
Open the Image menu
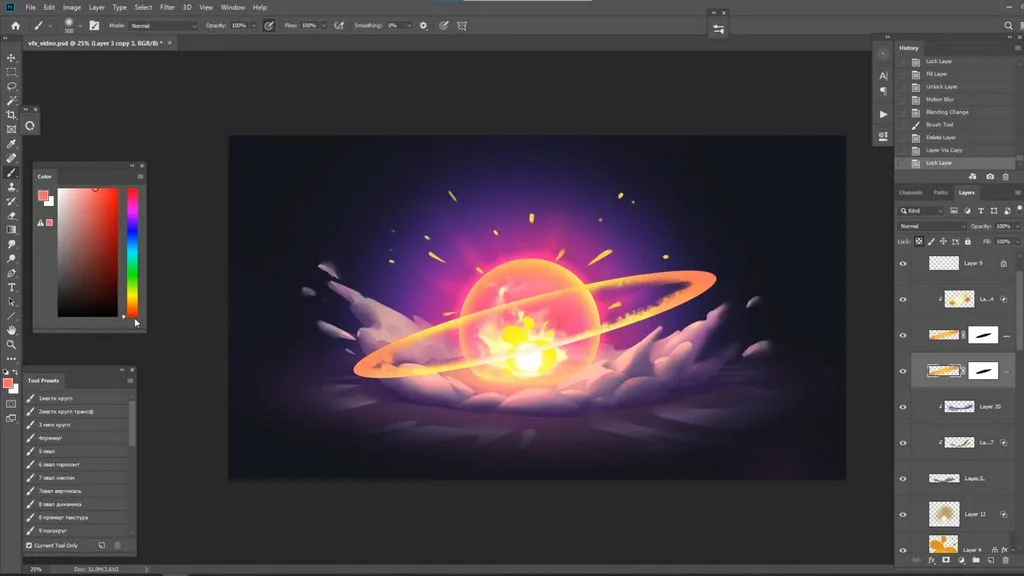[72, 7]
